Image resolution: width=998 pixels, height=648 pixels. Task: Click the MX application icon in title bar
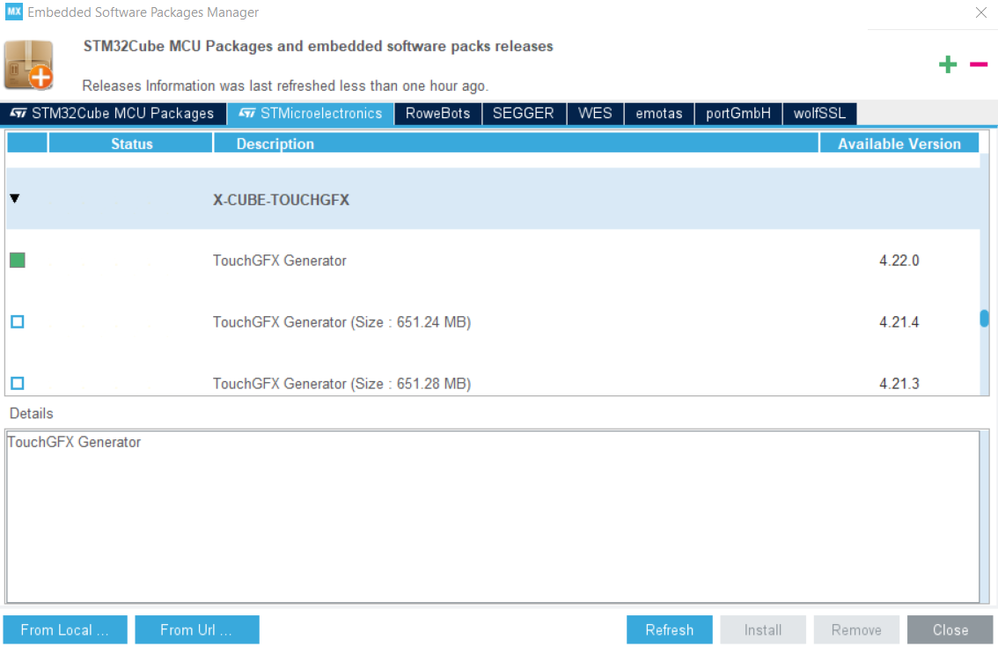tap(13, 11)
